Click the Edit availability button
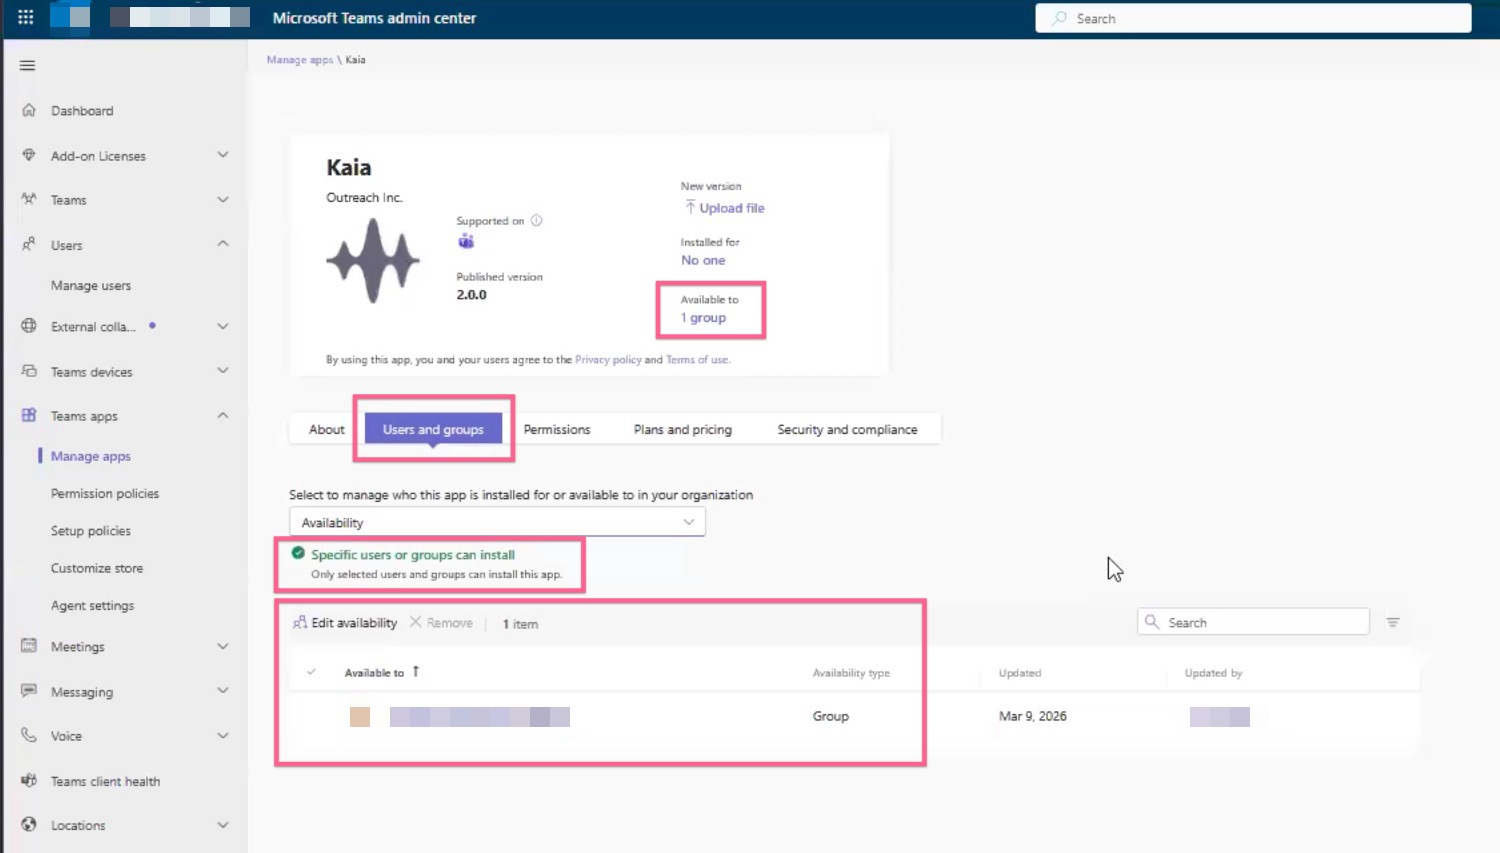 [345, 622]
